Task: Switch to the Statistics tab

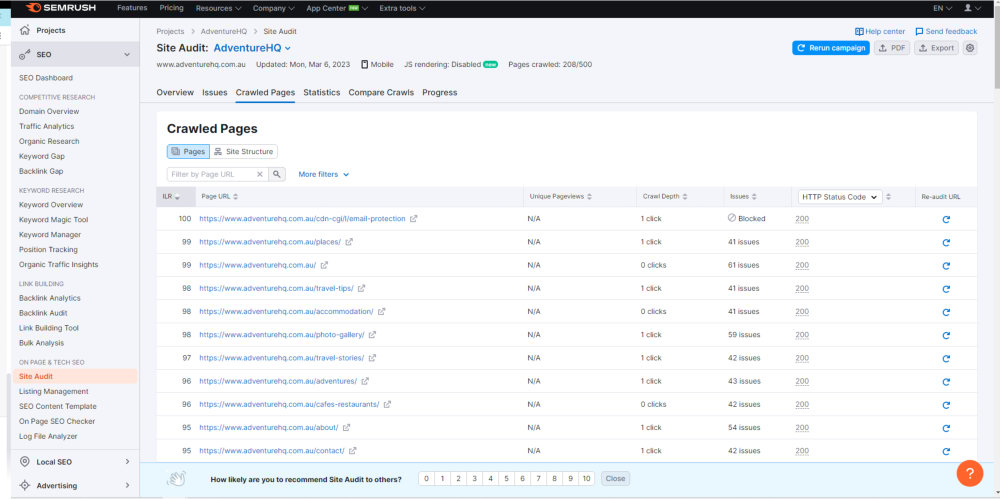Action: pyautogui.click(x=321, y=93)
